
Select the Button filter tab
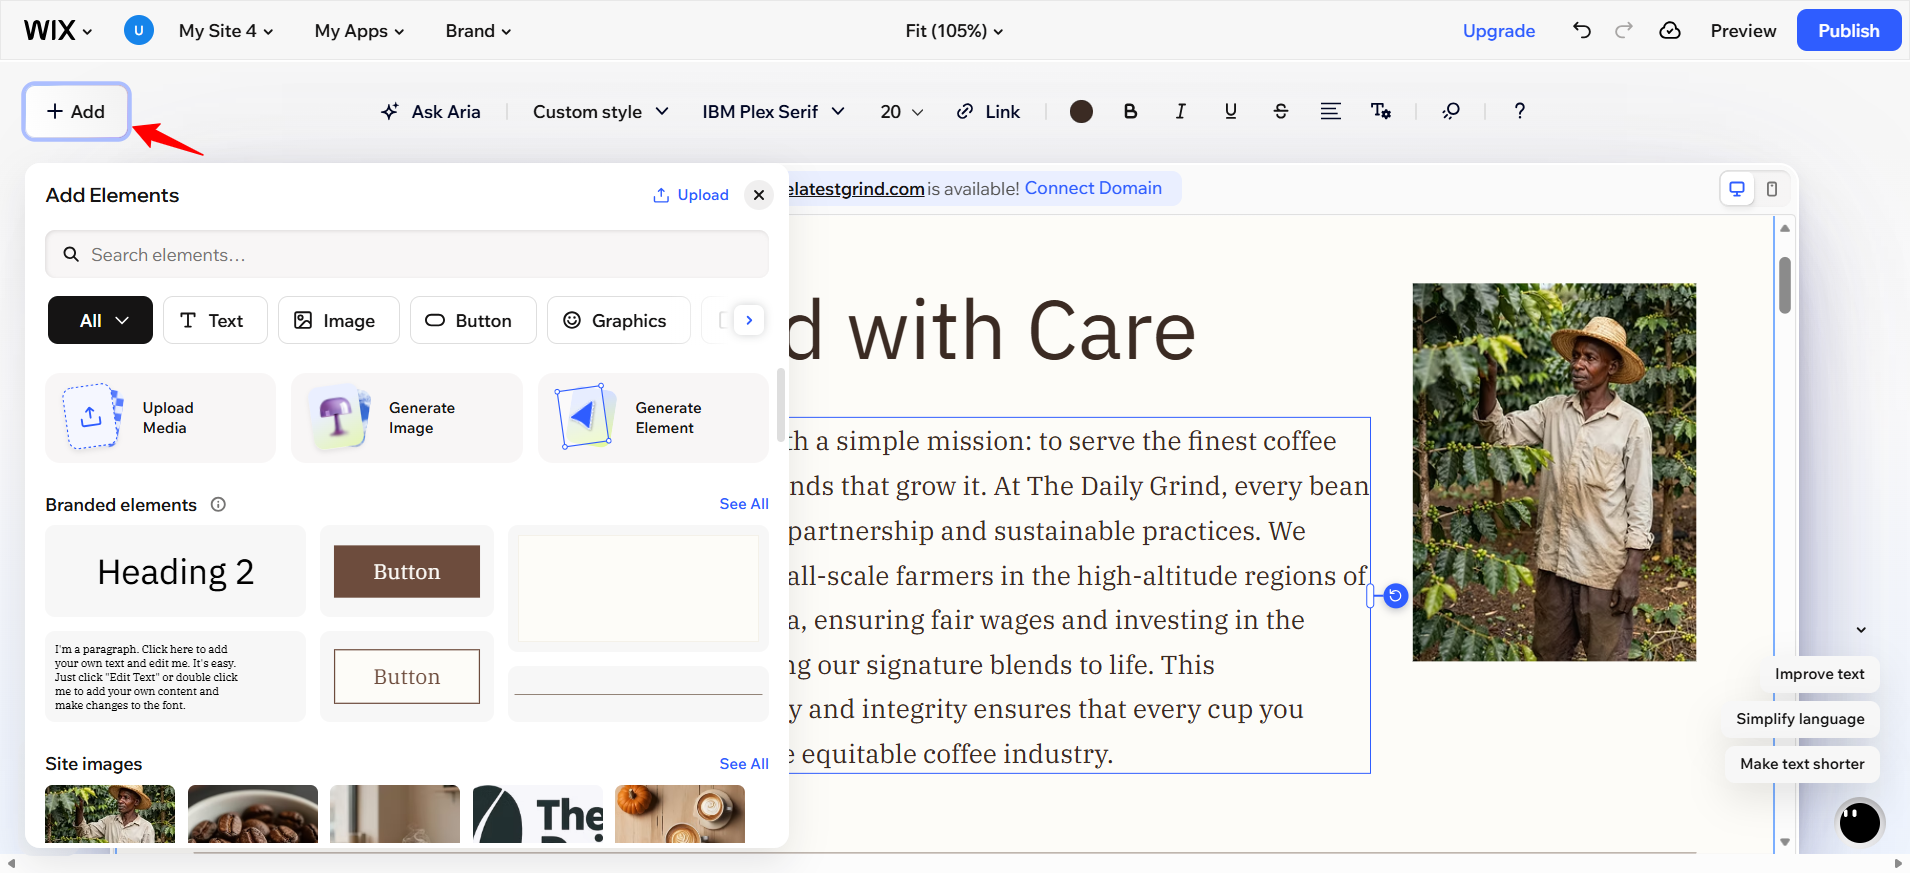[x=473, y=320]
